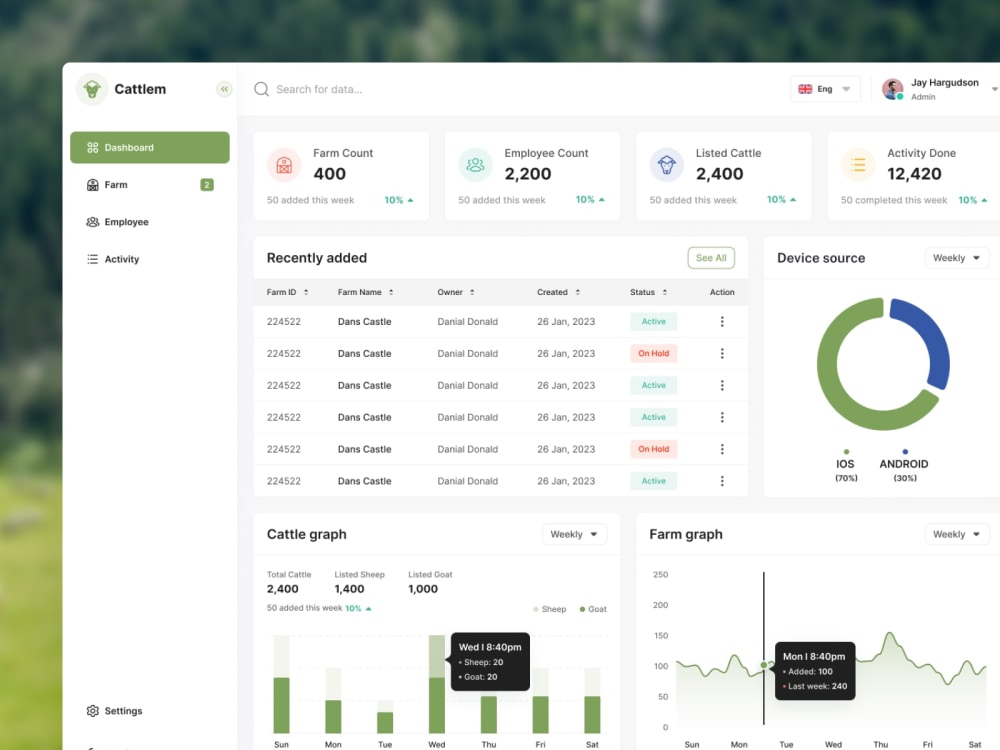The width and height of the screenshot is (1000, 750).
Task: Sort the table by Created date
Action: (x=578, y=292)
